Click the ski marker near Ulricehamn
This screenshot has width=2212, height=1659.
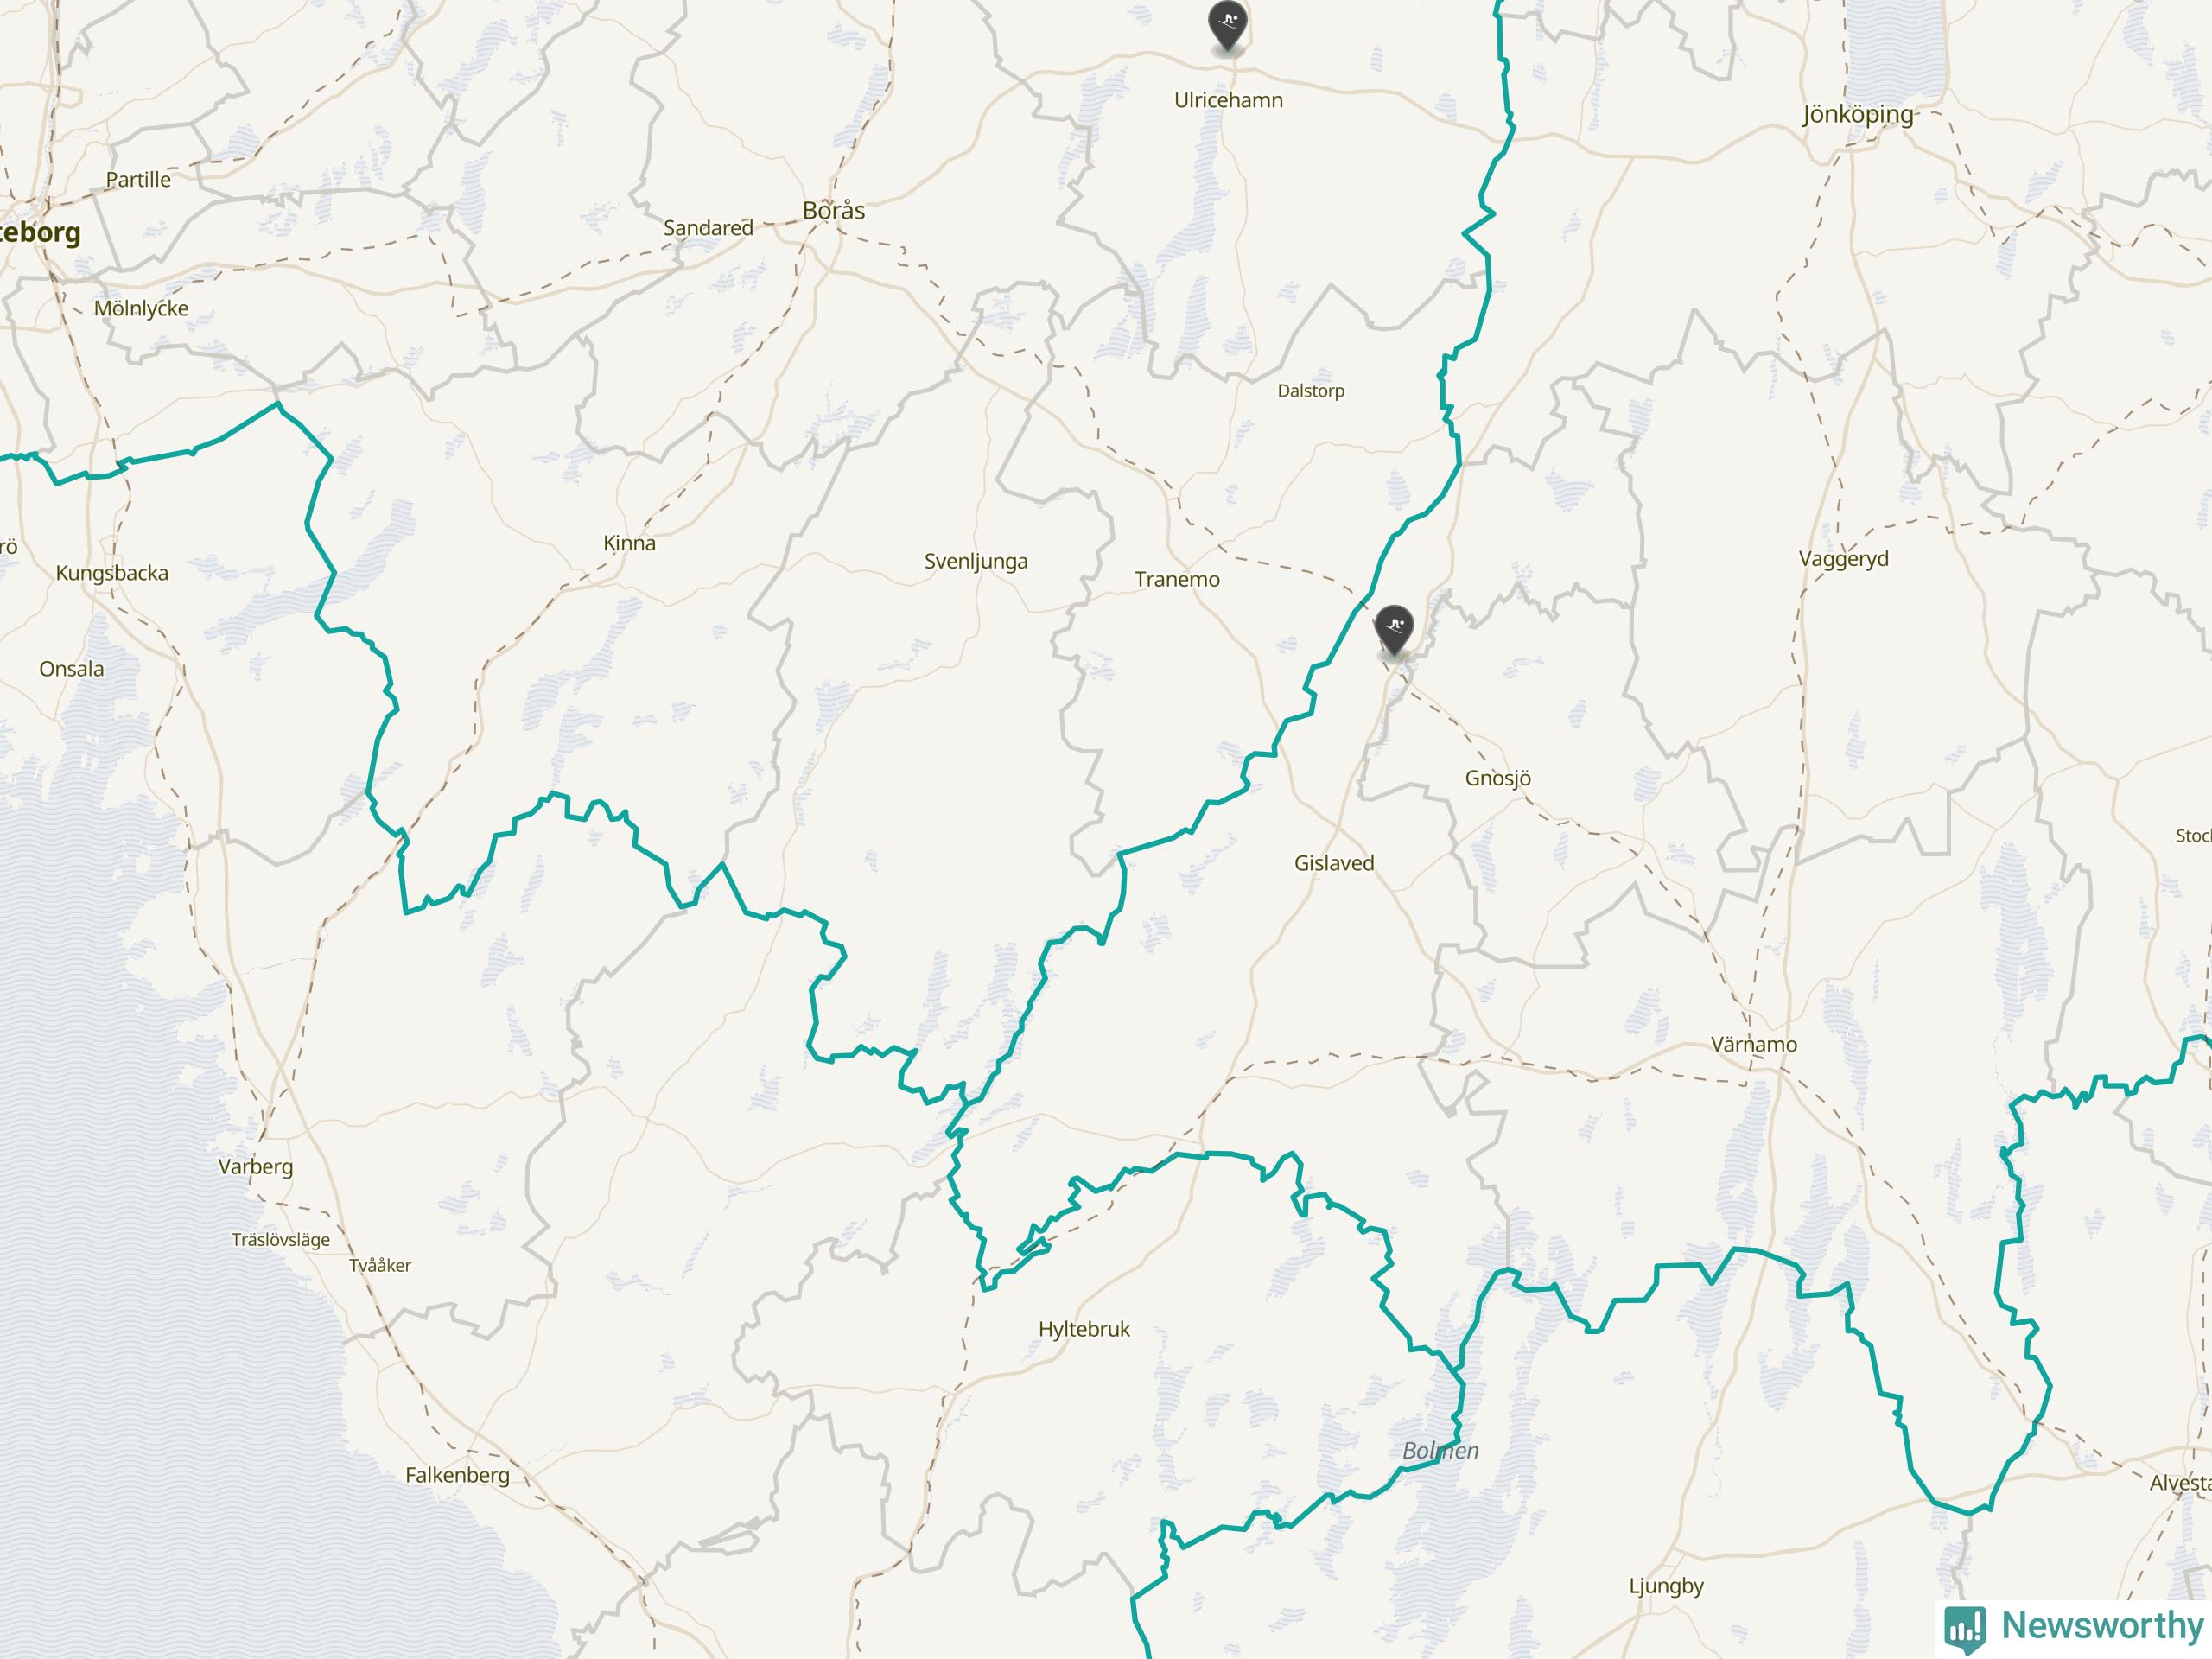tap(1227, 26)
